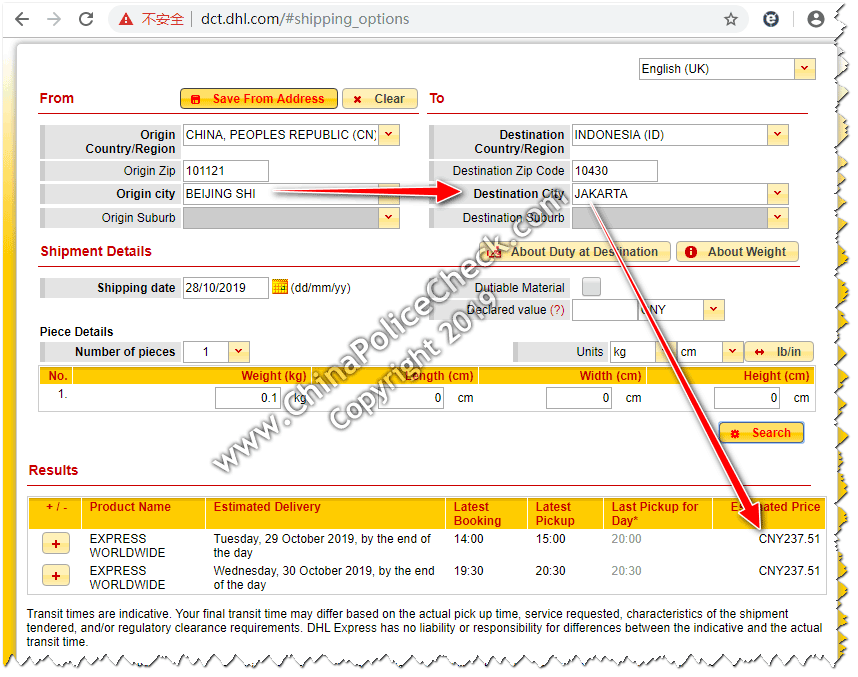The image size is (858, 677).
Task: Click the browser address bar URL
Action: pyautogui.click(x=305, y=19)
